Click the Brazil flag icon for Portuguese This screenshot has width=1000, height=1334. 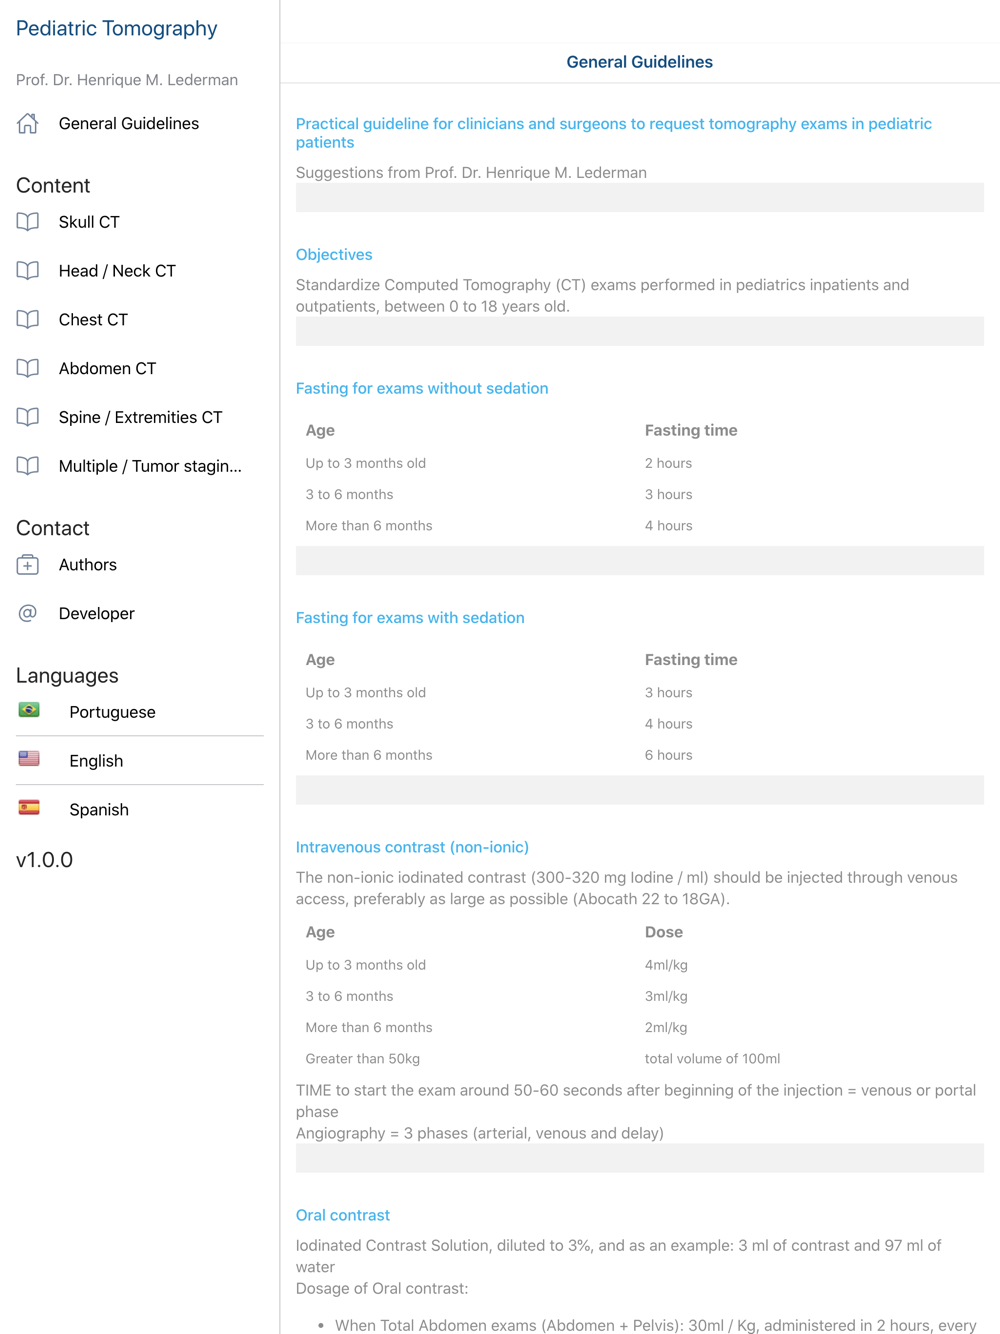tap(29, 711)
